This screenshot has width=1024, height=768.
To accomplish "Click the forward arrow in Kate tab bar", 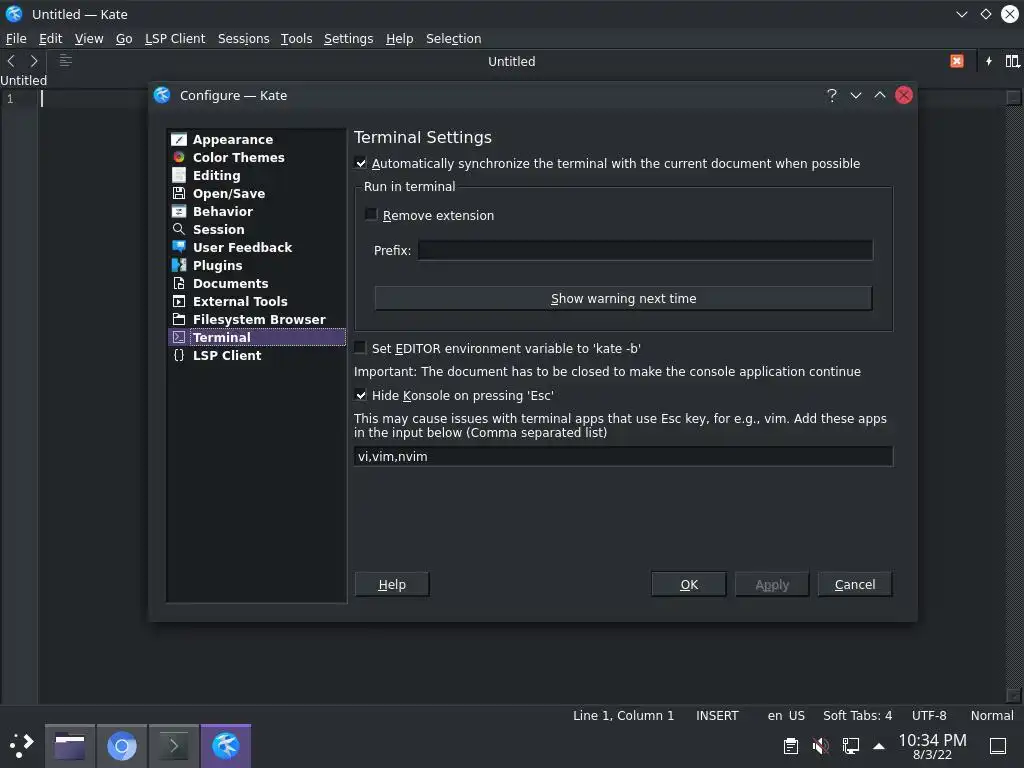I will point(34,61).
